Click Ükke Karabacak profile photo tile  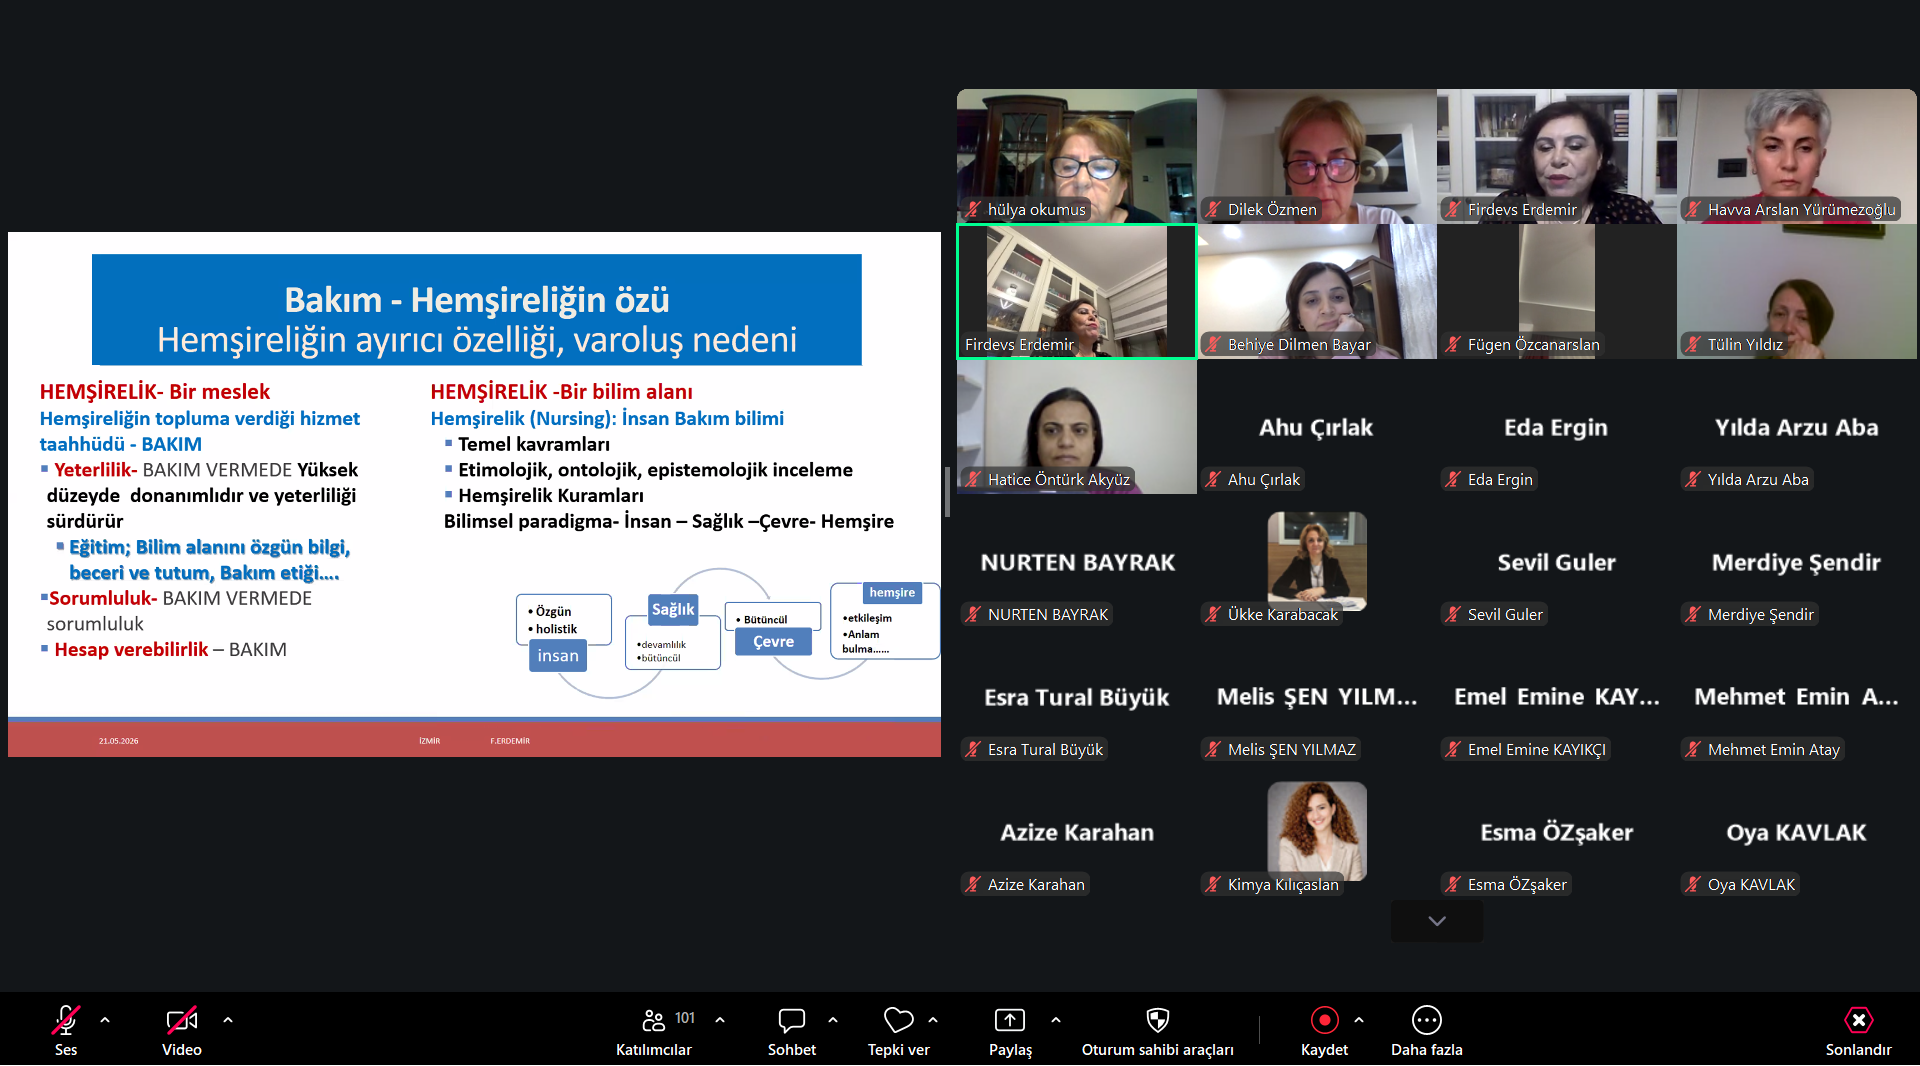pyautogui.click(x=1317, y=561)
